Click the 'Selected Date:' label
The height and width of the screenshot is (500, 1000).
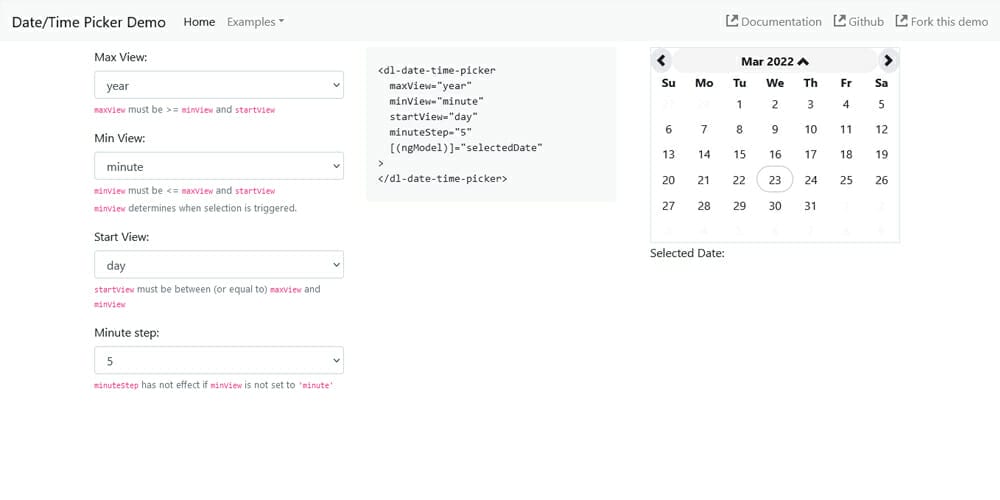(x=688, y=253)
